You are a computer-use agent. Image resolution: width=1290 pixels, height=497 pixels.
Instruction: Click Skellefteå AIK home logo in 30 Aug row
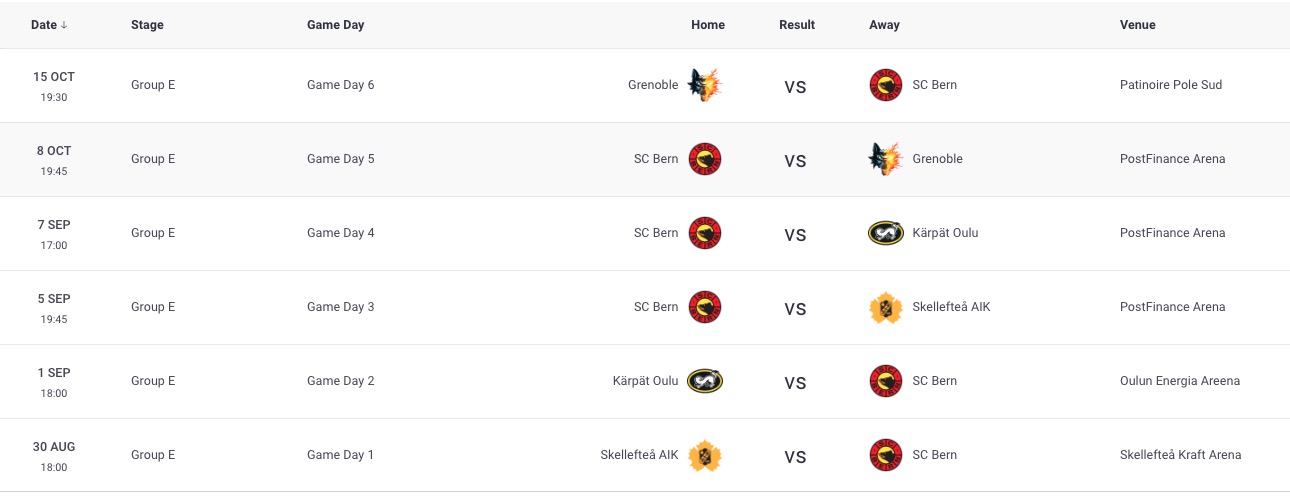point(705,455)
